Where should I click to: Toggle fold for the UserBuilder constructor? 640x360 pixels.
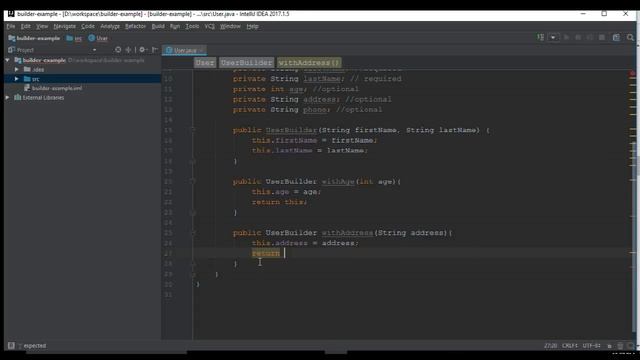tap(193, 130)
